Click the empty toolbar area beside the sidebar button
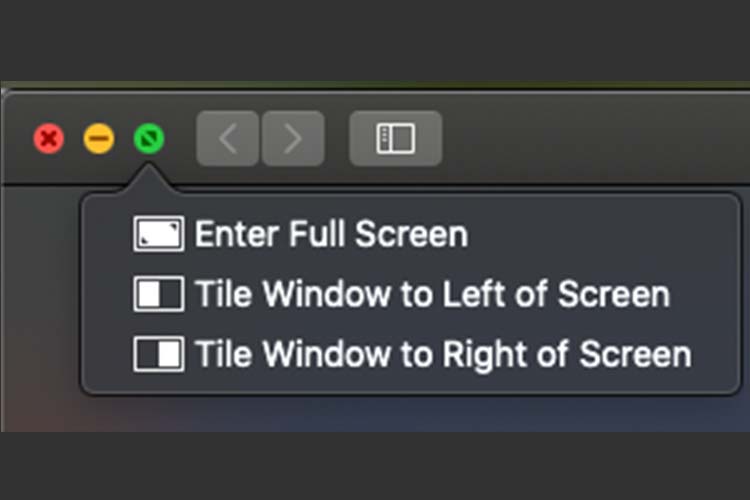The height and width of the screenshot is (500, 750). (593, 138)
